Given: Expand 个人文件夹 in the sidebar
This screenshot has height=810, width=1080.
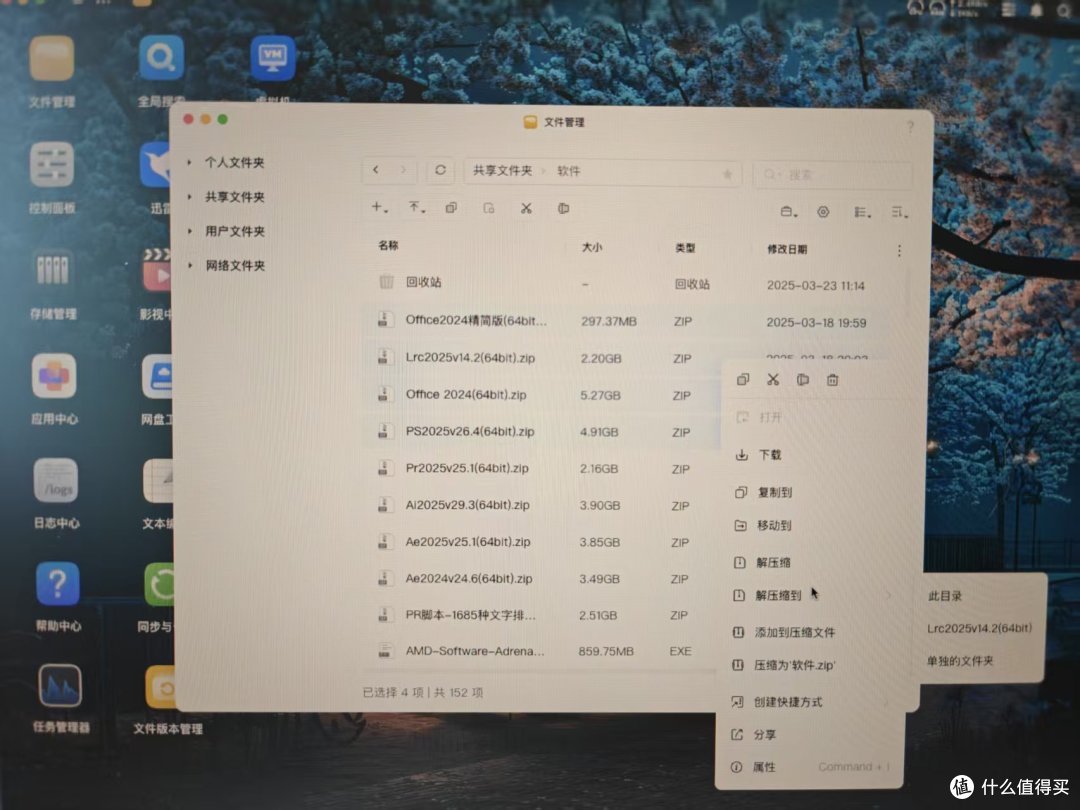Looking at the screenshot, I should [x=189, y=163].
